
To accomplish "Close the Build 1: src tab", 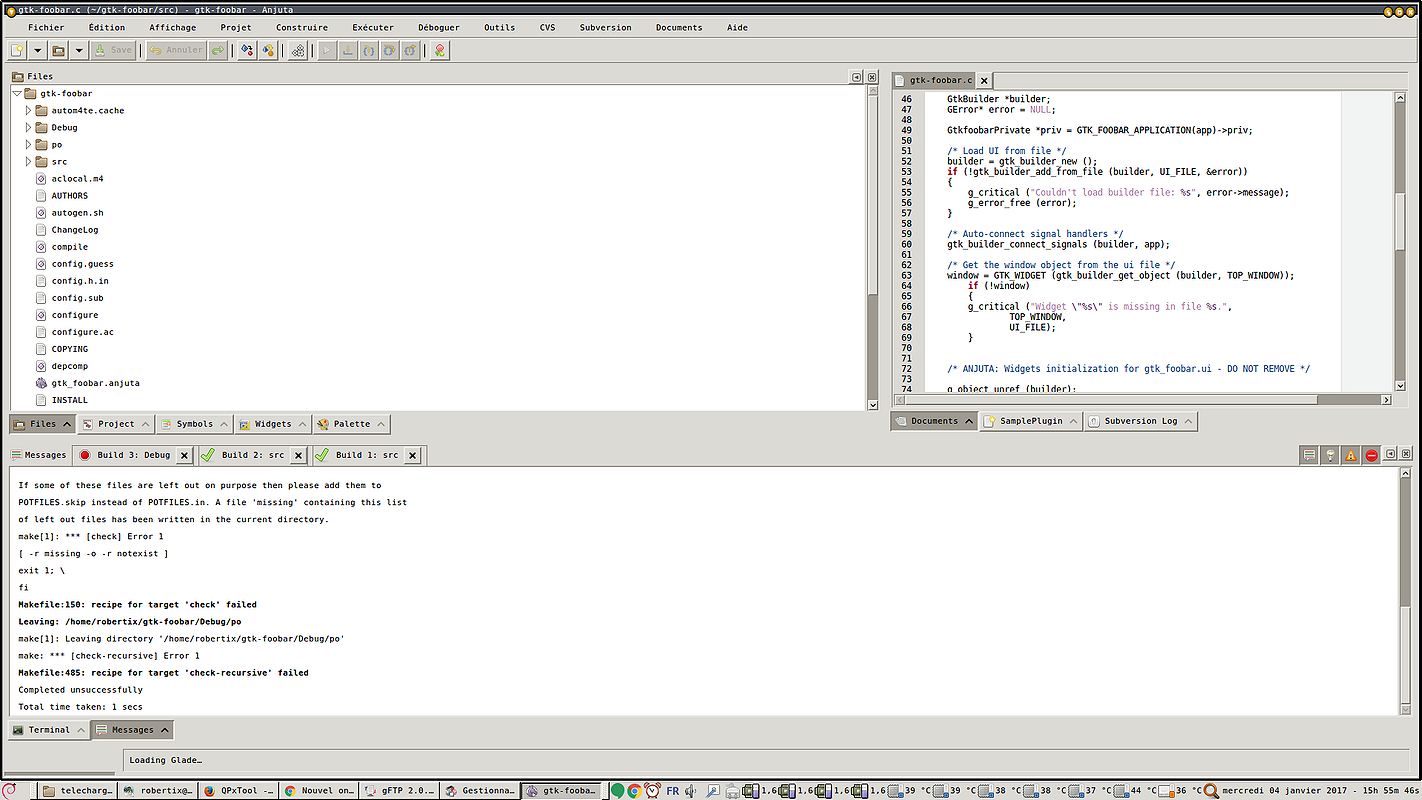I will click(x=412, y=455).
